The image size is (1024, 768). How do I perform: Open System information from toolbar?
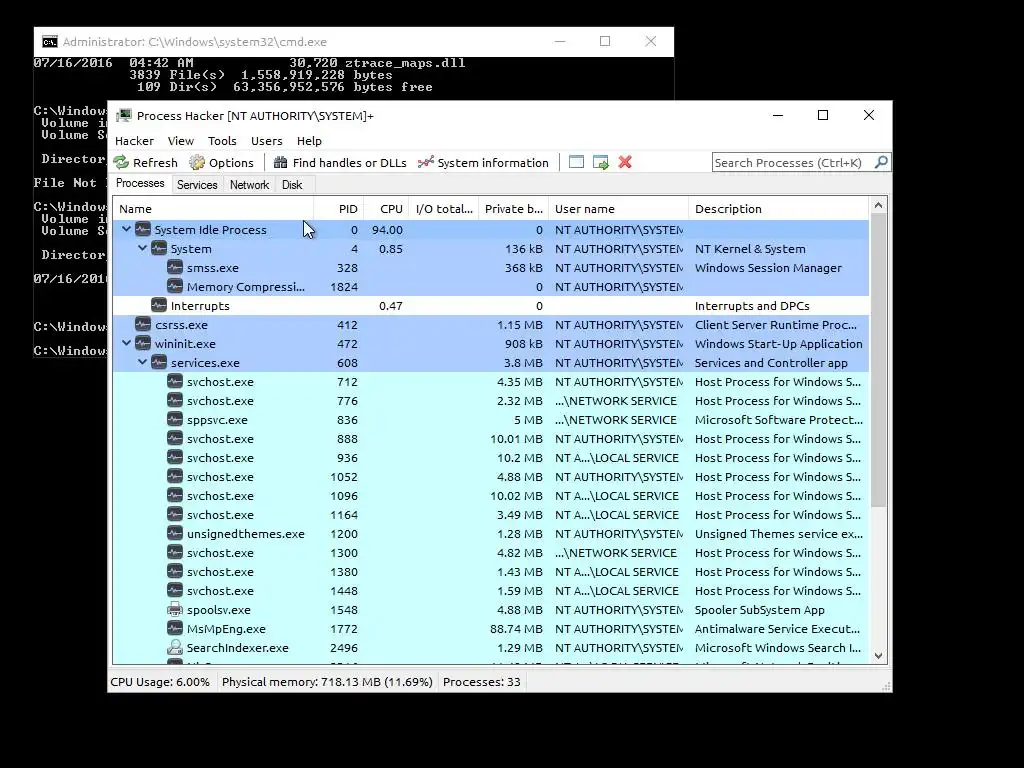pyautogui.click(x=483, y=163)
